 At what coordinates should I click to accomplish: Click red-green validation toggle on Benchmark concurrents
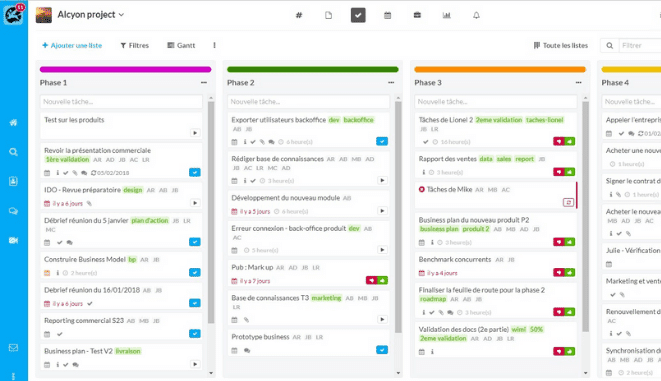(x=564, y=273)
